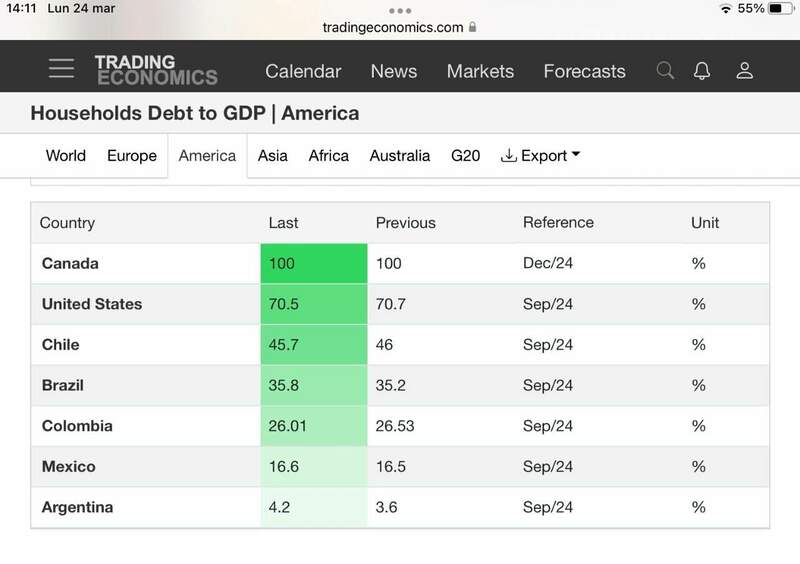
Task: Open the Markets menu
Action: click(x=480, y=71)
